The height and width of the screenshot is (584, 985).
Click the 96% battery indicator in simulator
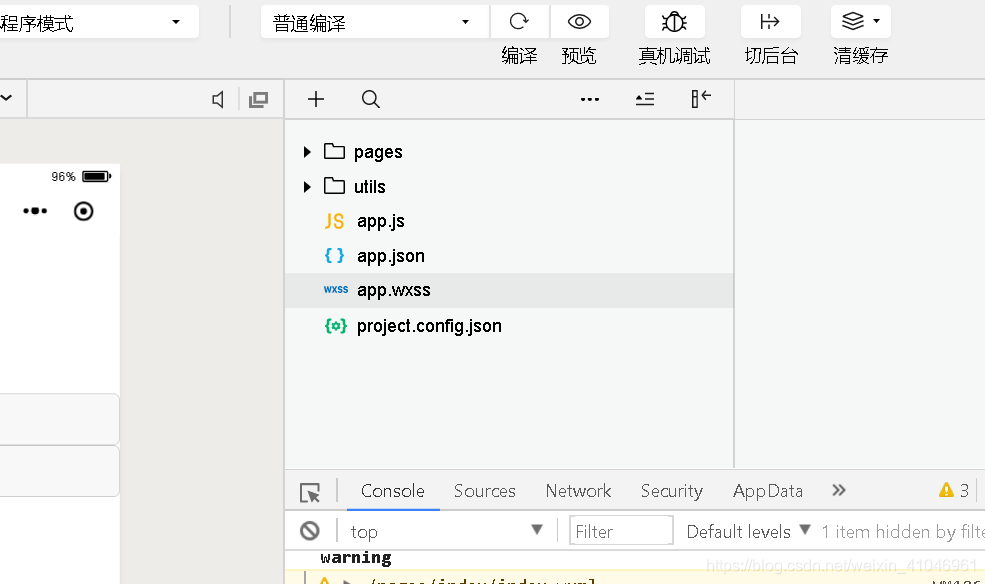[81, 176]
